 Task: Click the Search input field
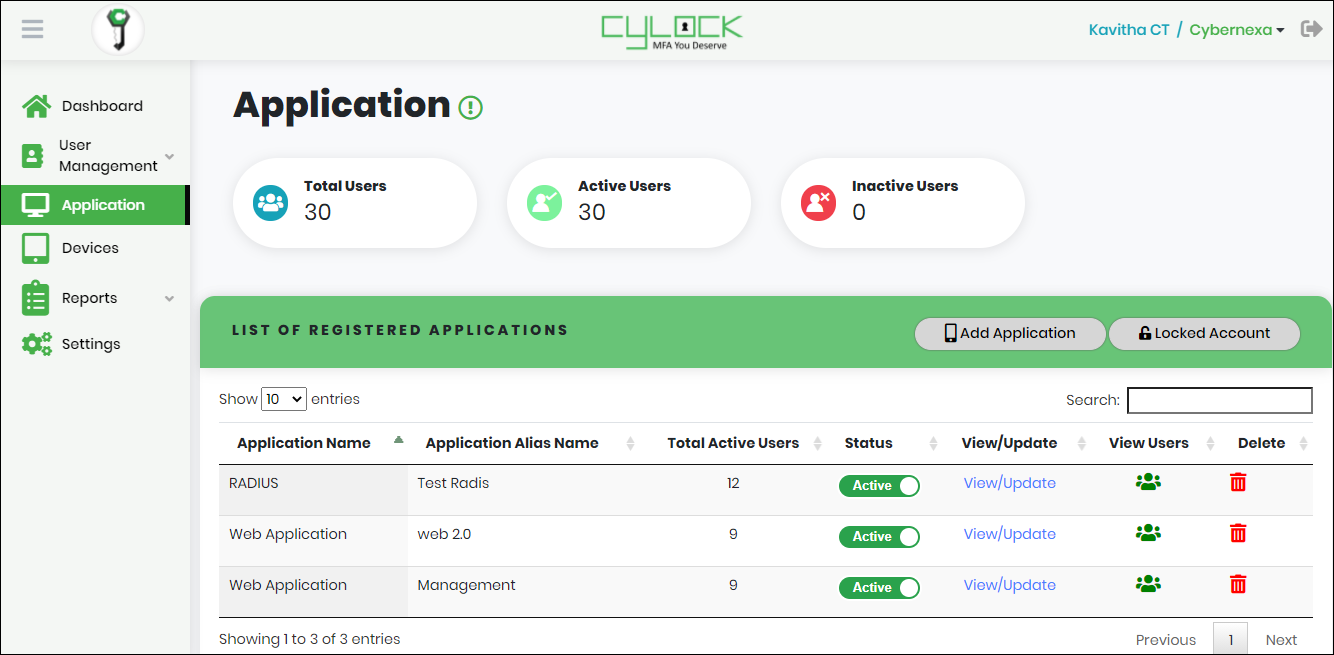1219,400
